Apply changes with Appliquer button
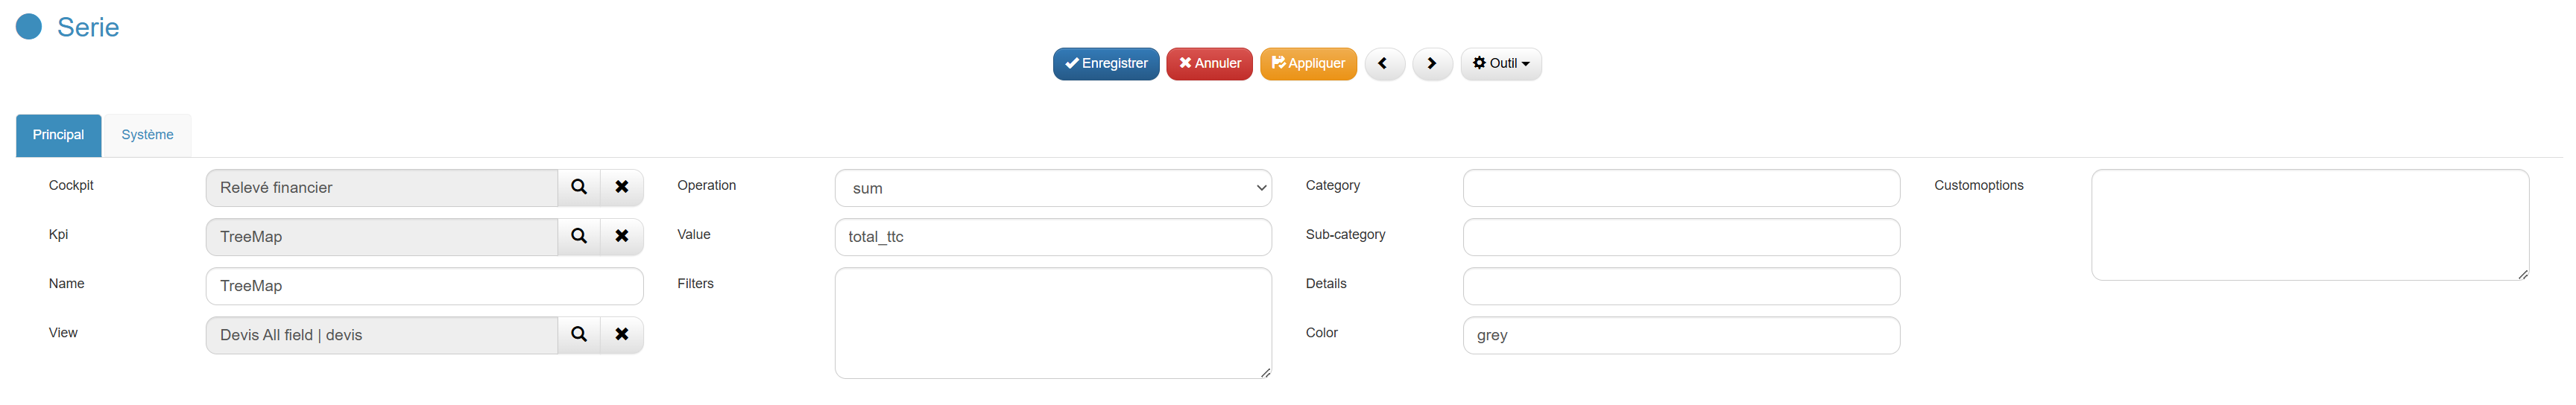The width and height of the screenshot is (2576, 405). click(x=1307, y=63)
